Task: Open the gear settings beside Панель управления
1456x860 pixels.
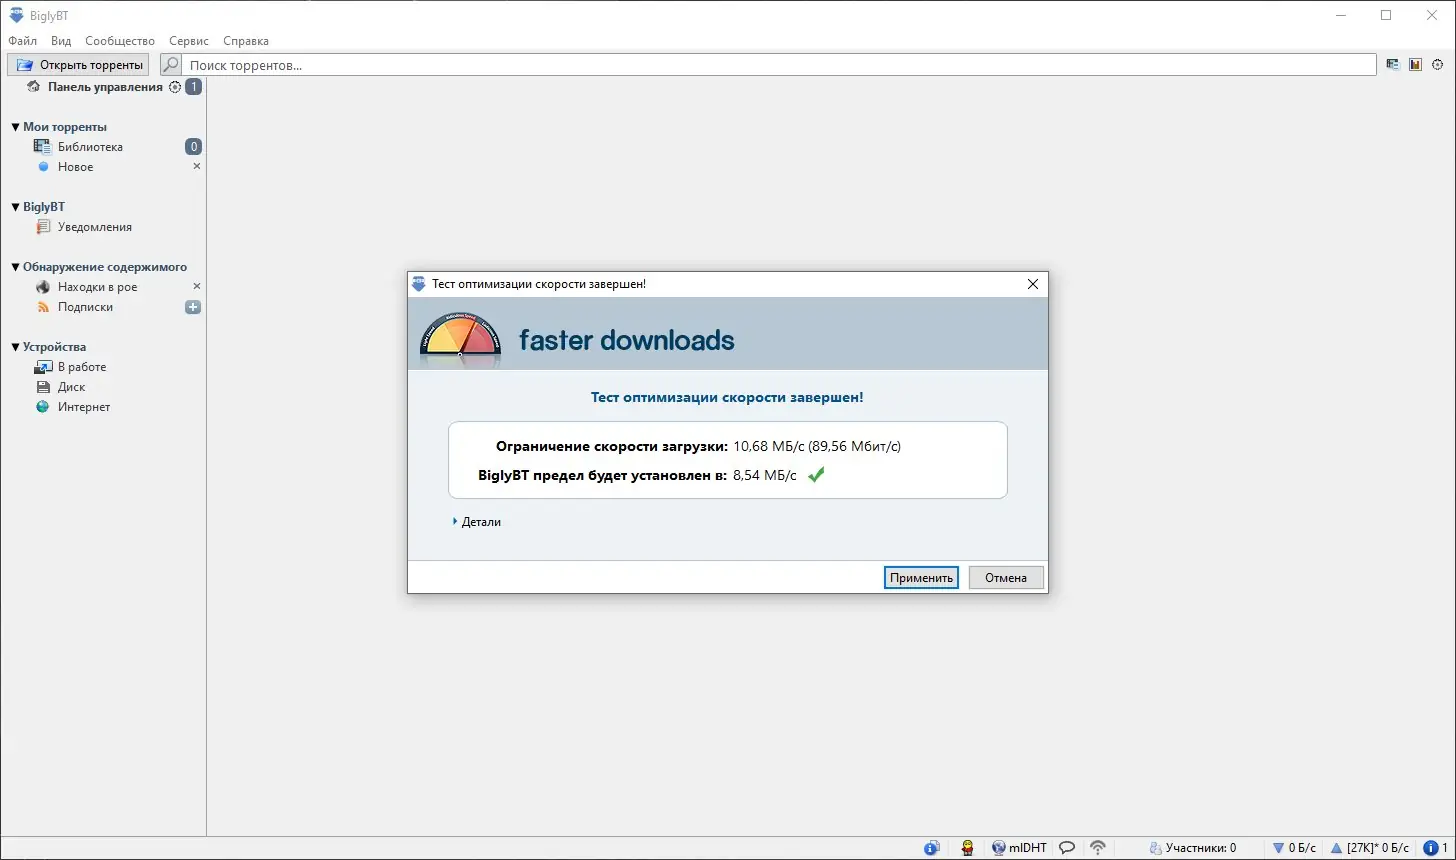Action: point(175,87)
